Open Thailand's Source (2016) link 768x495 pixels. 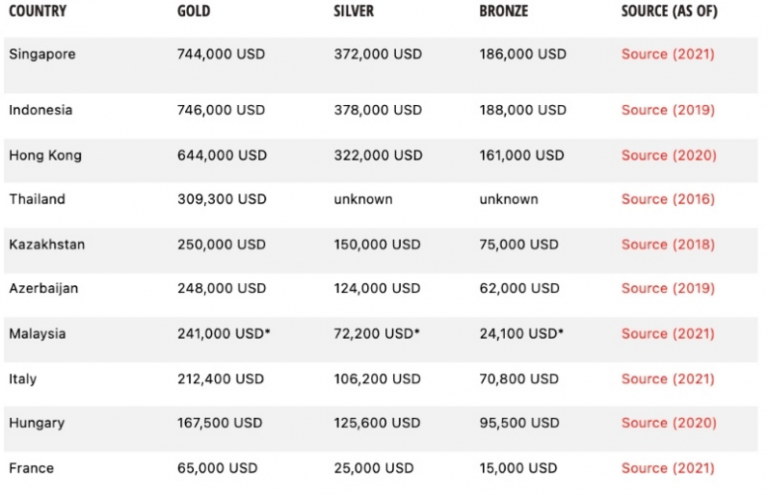coord(668,199)
